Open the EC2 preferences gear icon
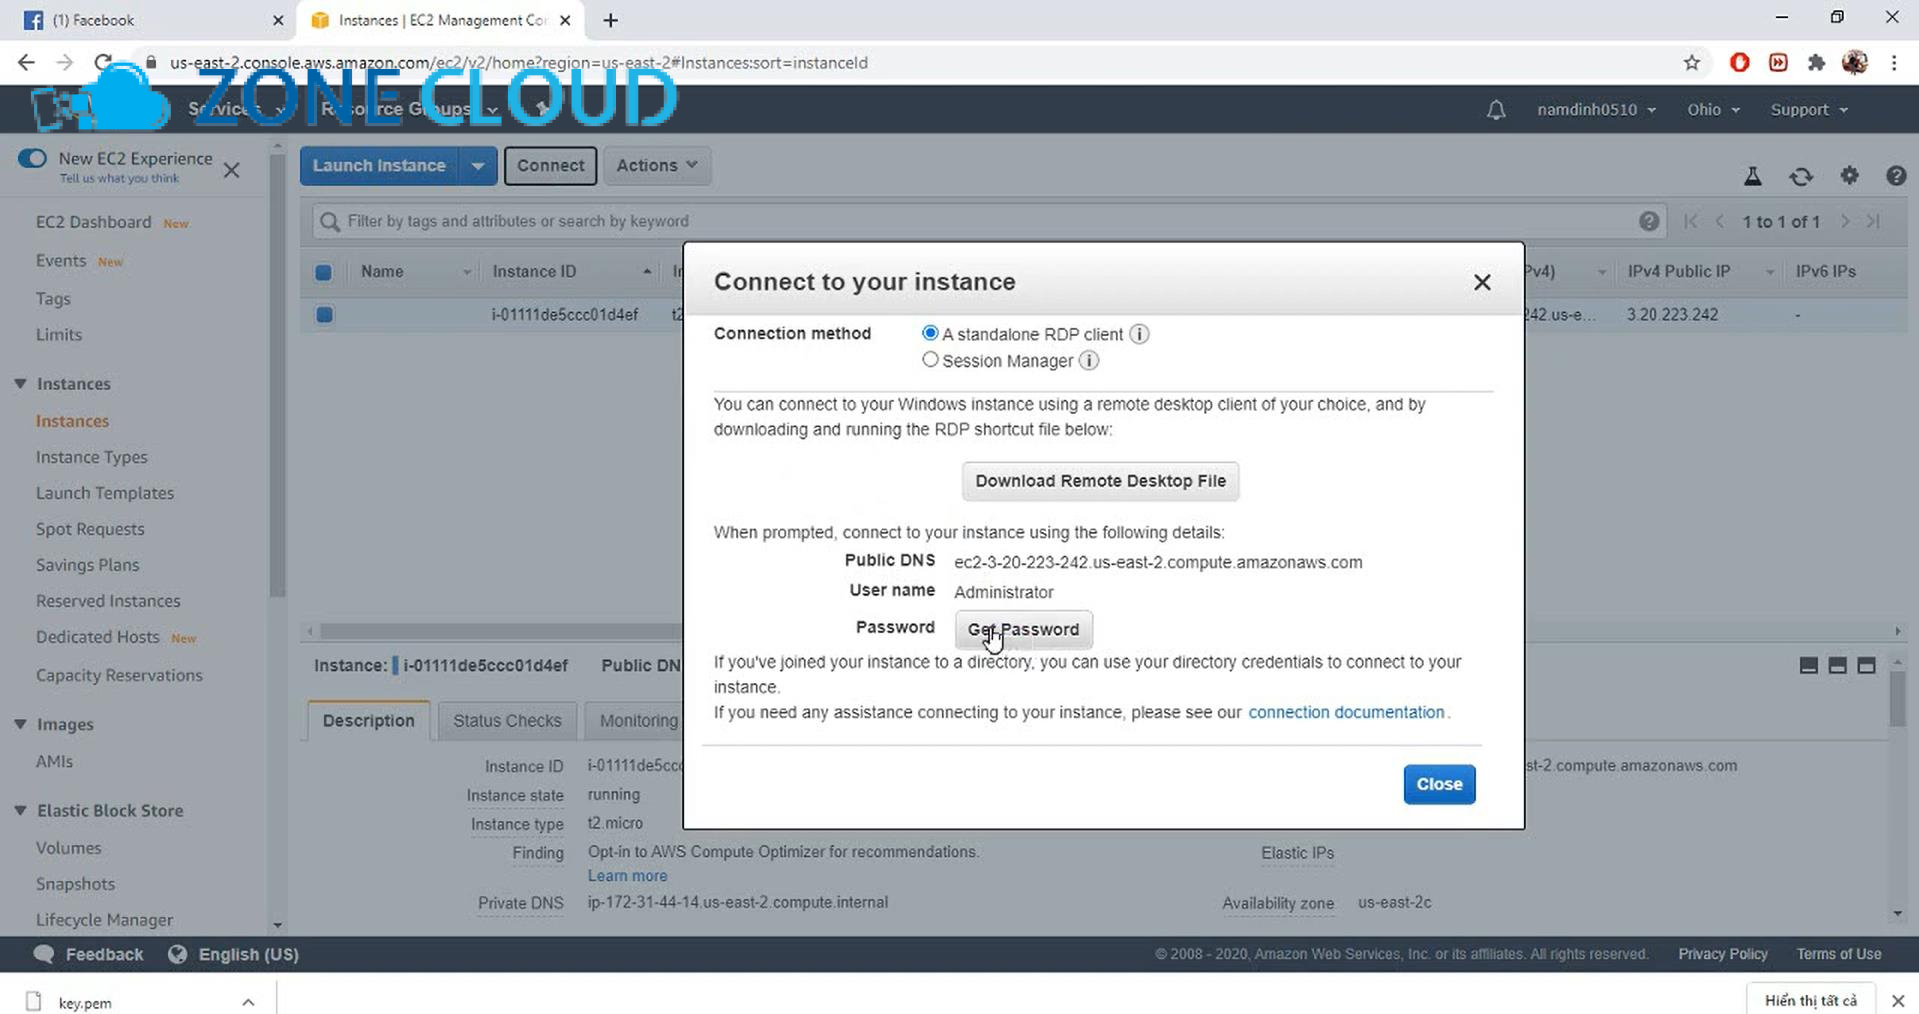The width and height of the screenshot is (1919, 1014). (1849, 176)
